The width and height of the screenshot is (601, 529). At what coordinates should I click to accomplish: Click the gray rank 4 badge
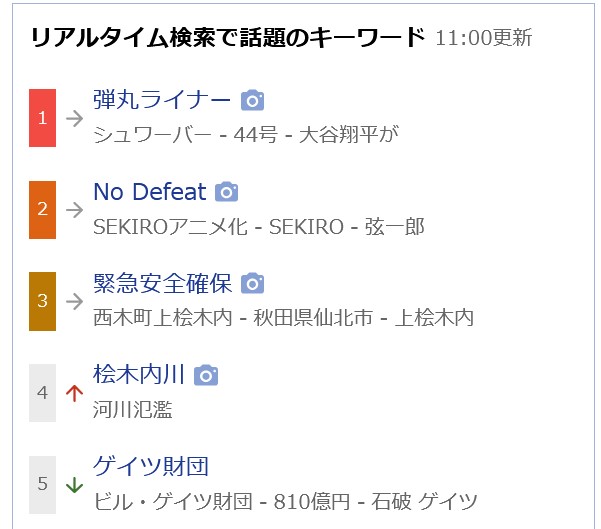click(42, 393)
